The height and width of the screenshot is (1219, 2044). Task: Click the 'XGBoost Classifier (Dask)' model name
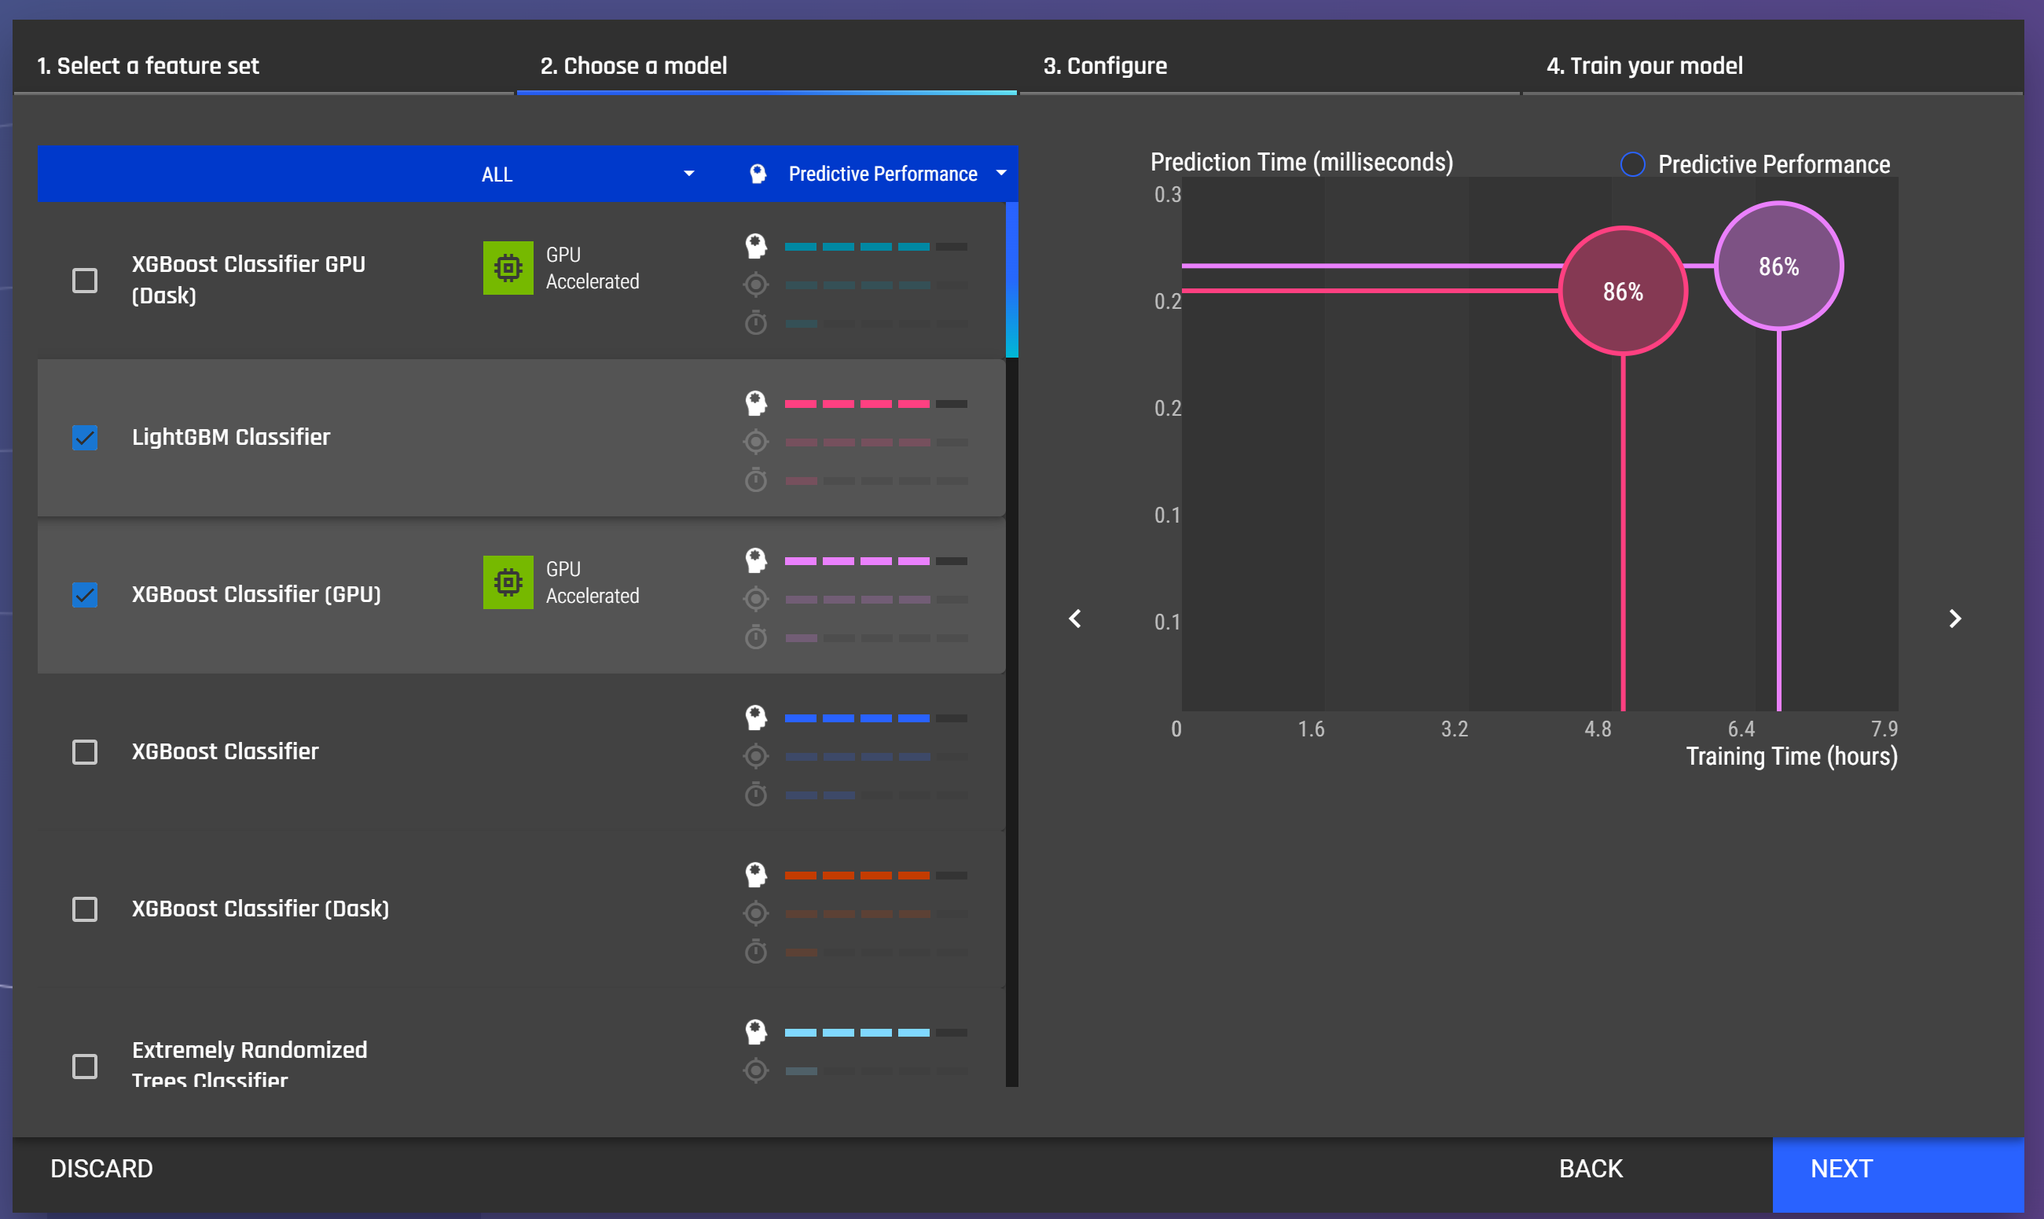[x=260, y=909]
